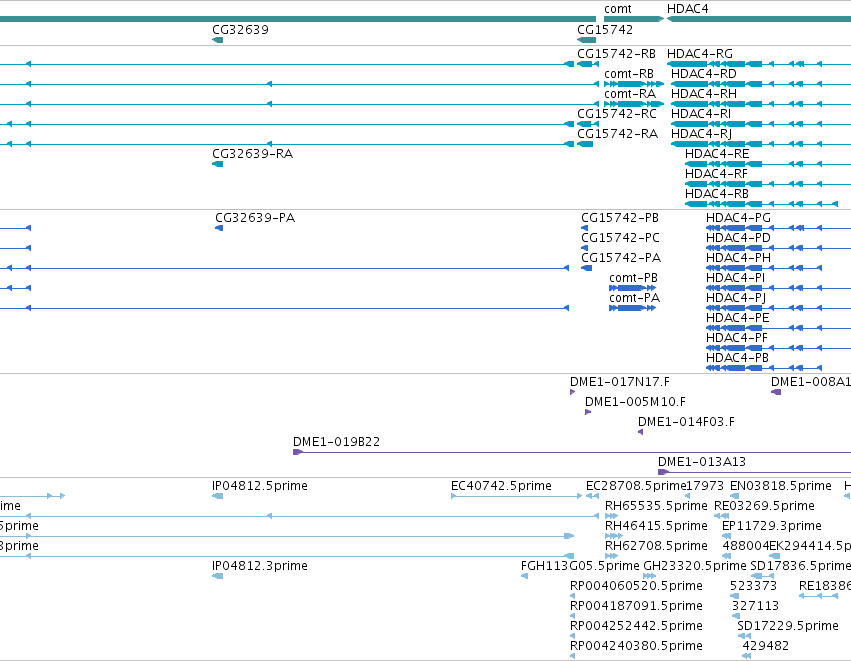Click the CG32639 gene label
The image size is (851, 661).
tap(240, 30)
